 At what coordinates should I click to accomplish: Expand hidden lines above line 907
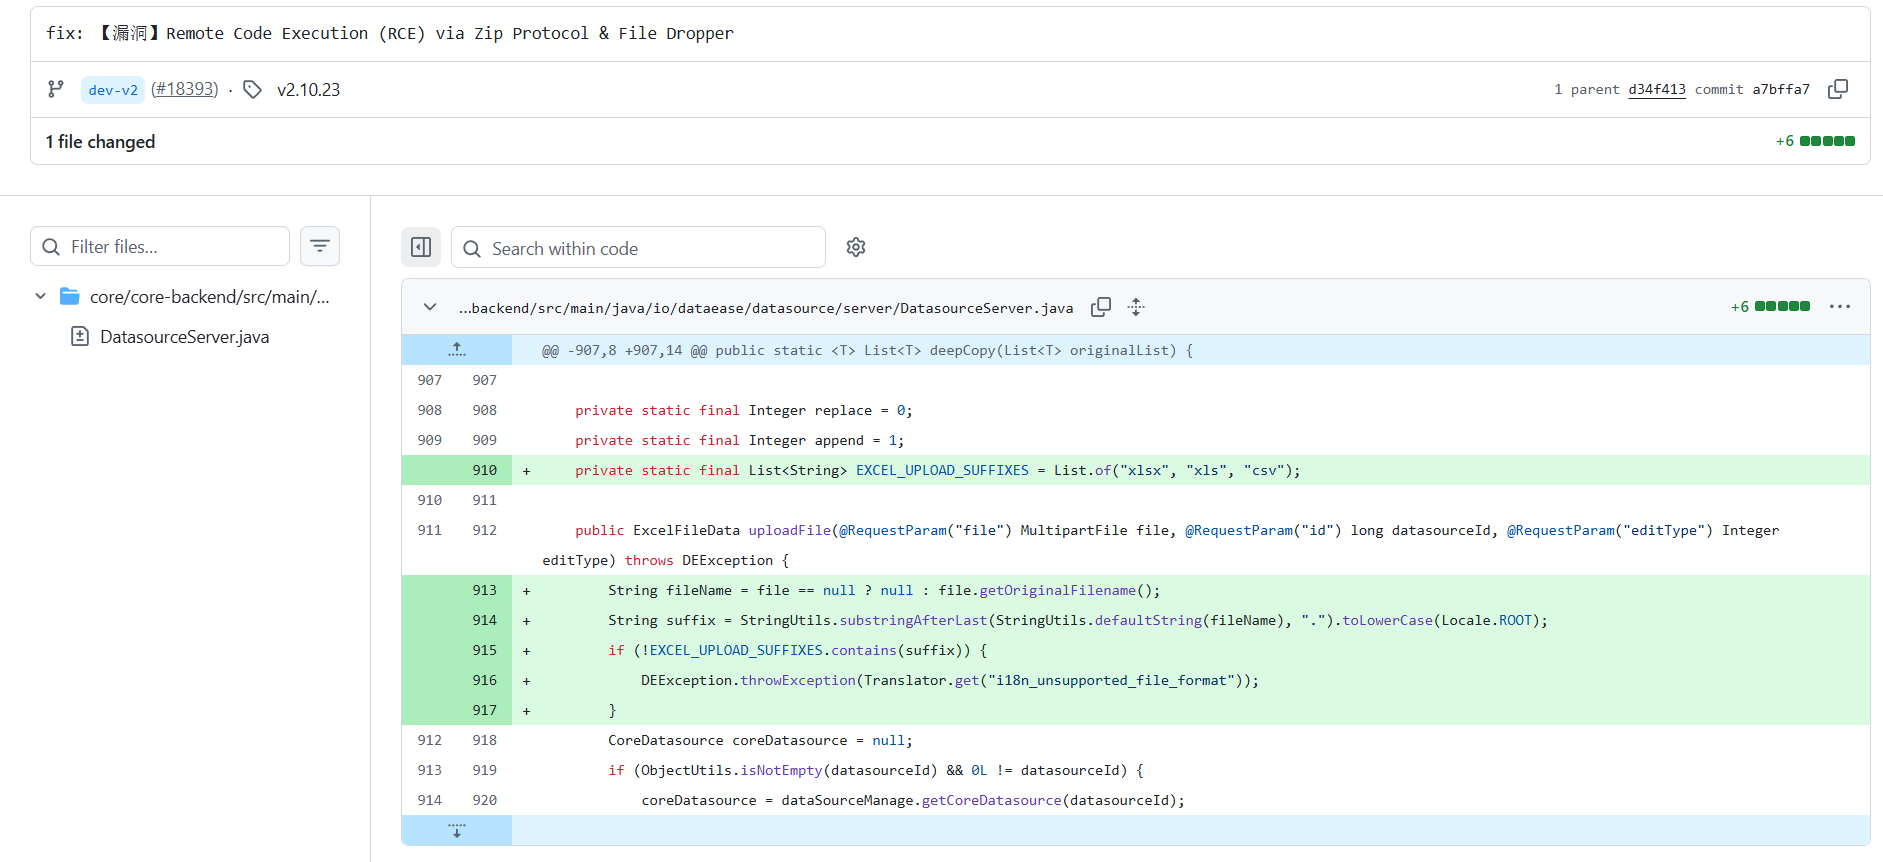click(x=457, y=350)
